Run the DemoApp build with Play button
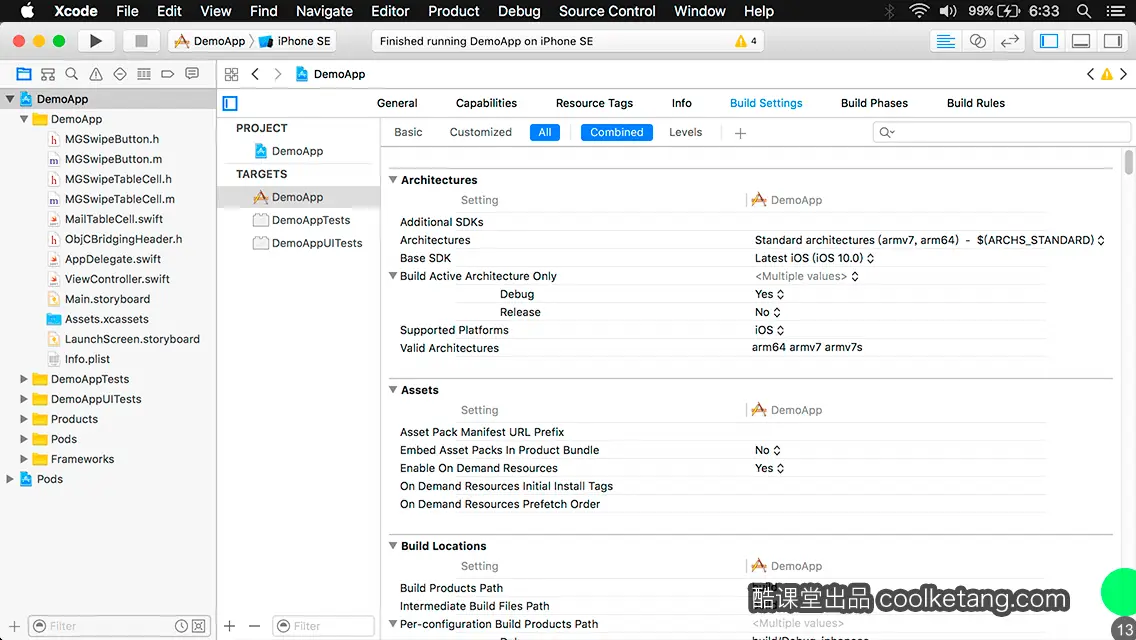Image resolution: width=1136 pixels, height=640 pixels. (95, 41)
